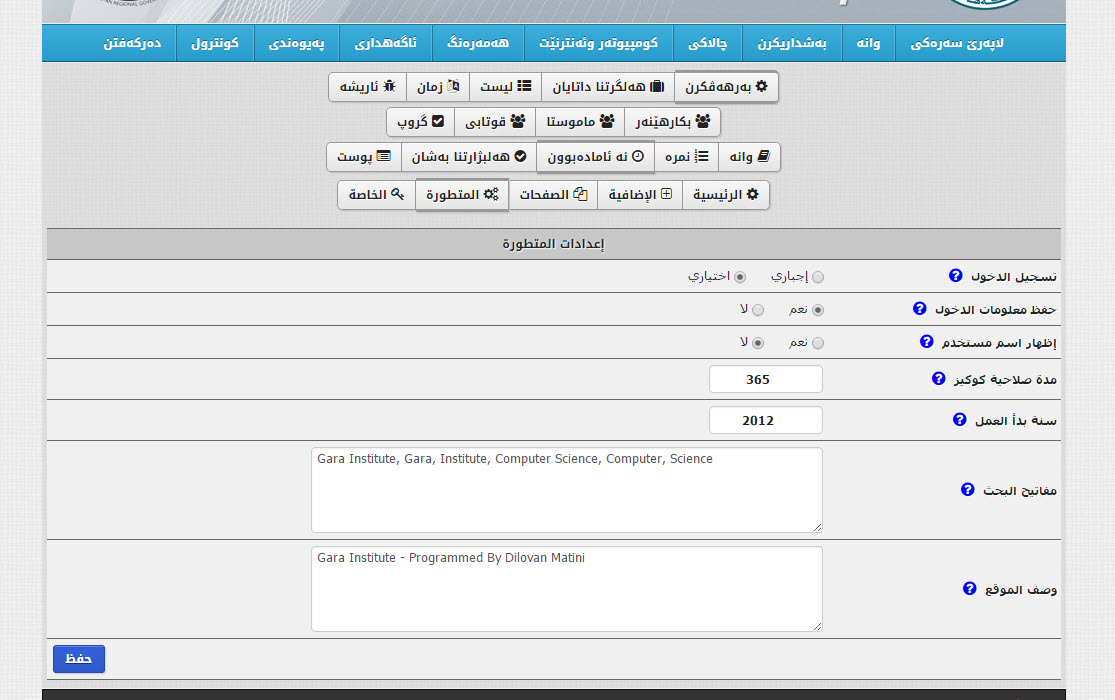Click the cookie validity field showing 365
This screenshot has width=1115, height=700.
[765, 380]
